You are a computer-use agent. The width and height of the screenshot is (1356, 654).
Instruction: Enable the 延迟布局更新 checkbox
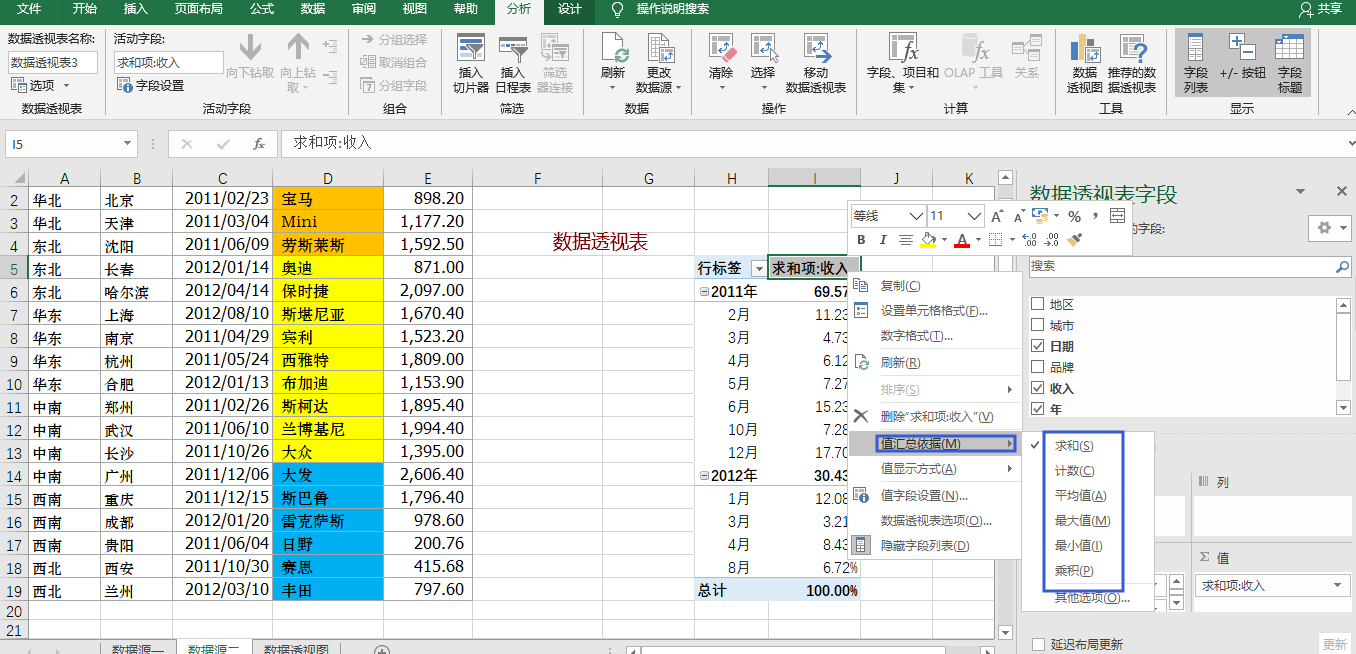click(x=1039, y=644)
